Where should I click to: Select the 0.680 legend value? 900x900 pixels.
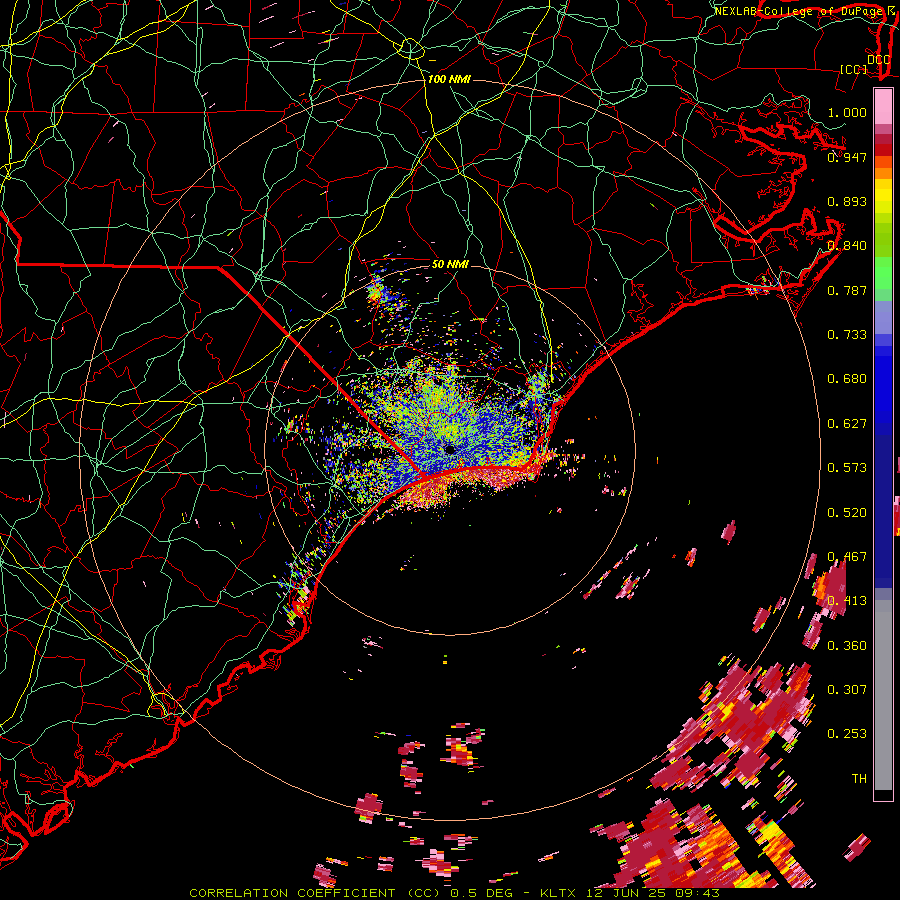[847, 379]
